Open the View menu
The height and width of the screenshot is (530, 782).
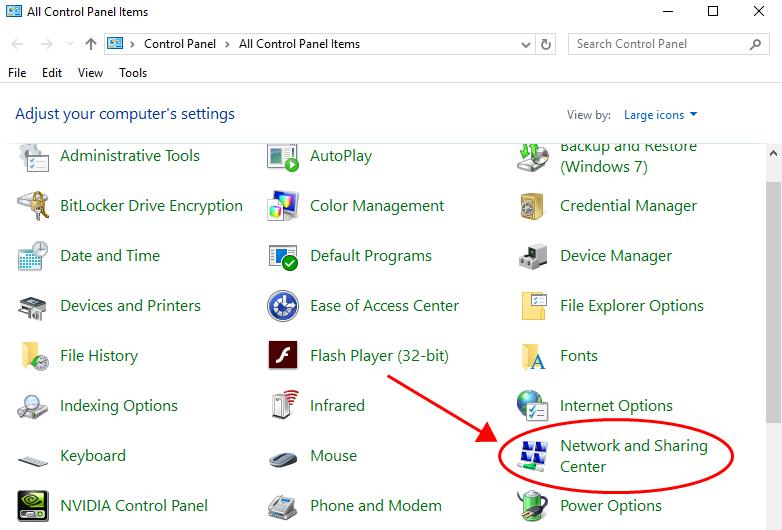coord(90,73)
